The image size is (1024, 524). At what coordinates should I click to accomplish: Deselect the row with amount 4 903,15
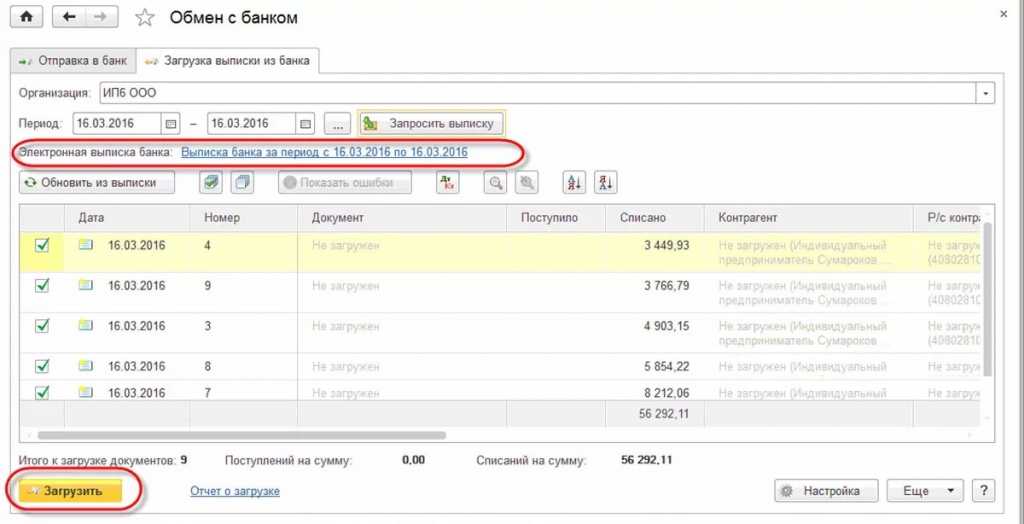[x=42, y=325]
